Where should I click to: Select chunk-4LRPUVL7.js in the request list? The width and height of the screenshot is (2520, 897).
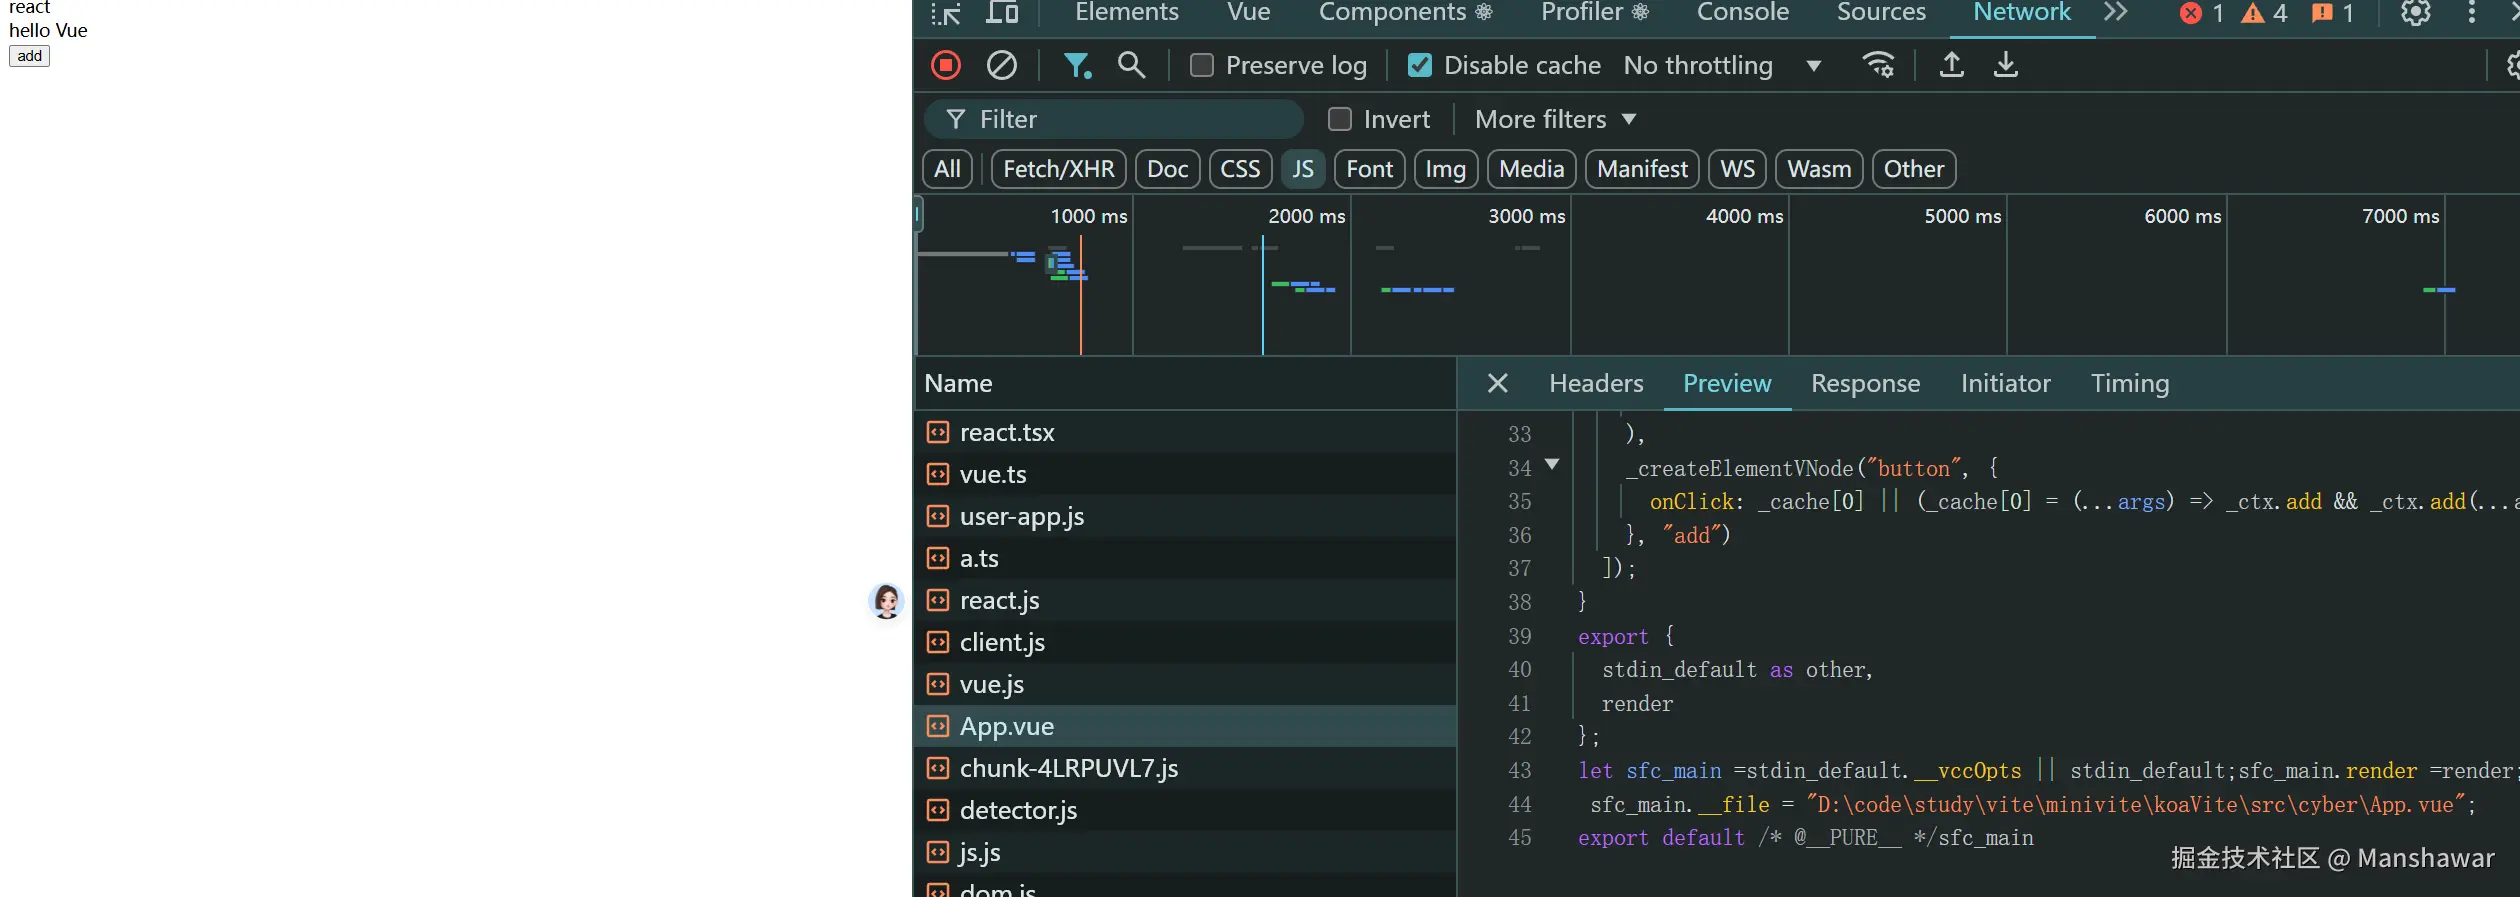(1068, 768)
